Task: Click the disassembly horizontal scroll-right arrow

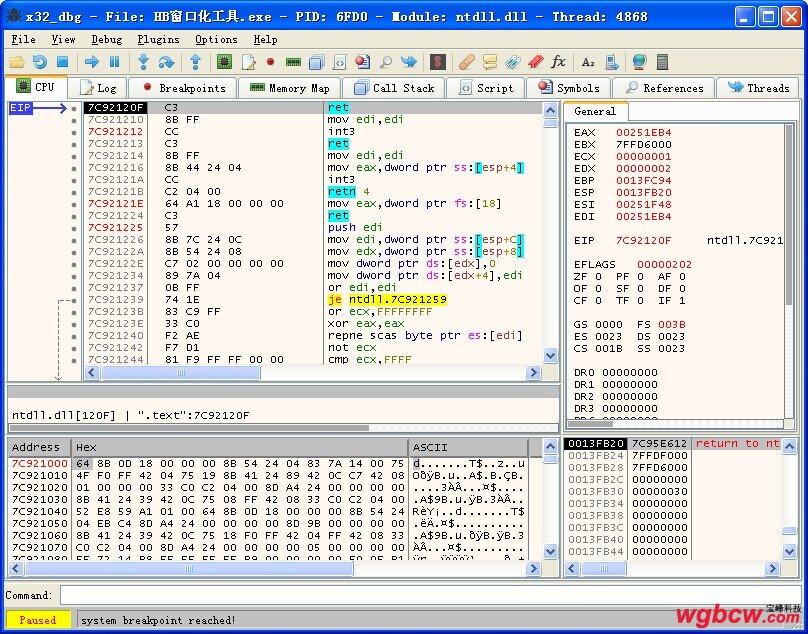Action: [533, 372]
